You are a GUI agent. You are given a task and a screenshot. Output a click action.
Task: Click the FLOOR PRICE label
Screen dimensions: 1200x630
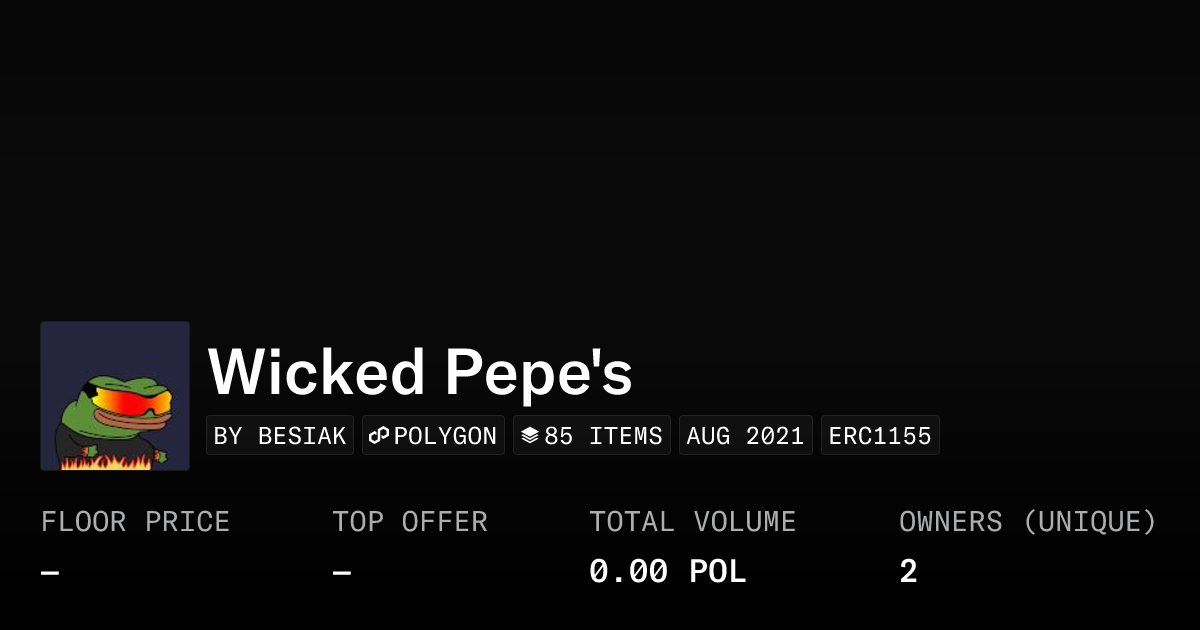[x=135, y=522]
